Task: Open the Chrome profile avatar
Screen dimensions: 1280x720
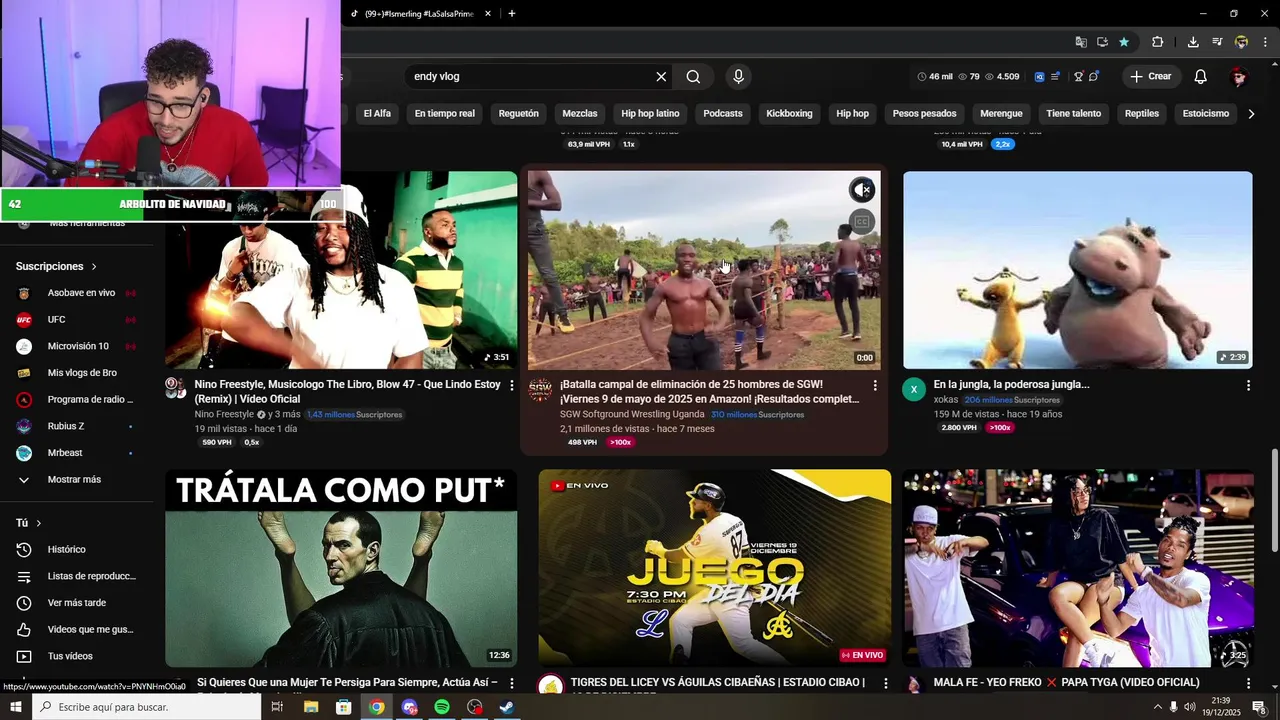Action: 1241,42
